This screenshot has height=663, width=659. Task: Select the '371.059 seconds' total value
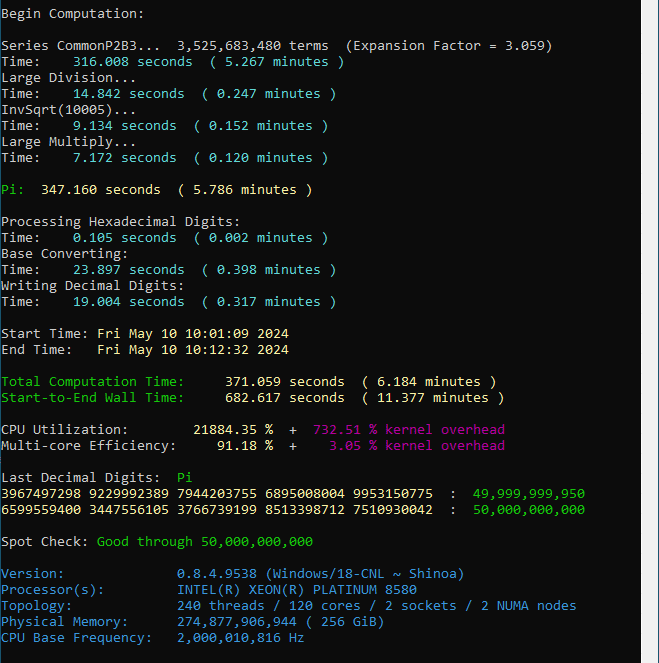click(285, 382)
